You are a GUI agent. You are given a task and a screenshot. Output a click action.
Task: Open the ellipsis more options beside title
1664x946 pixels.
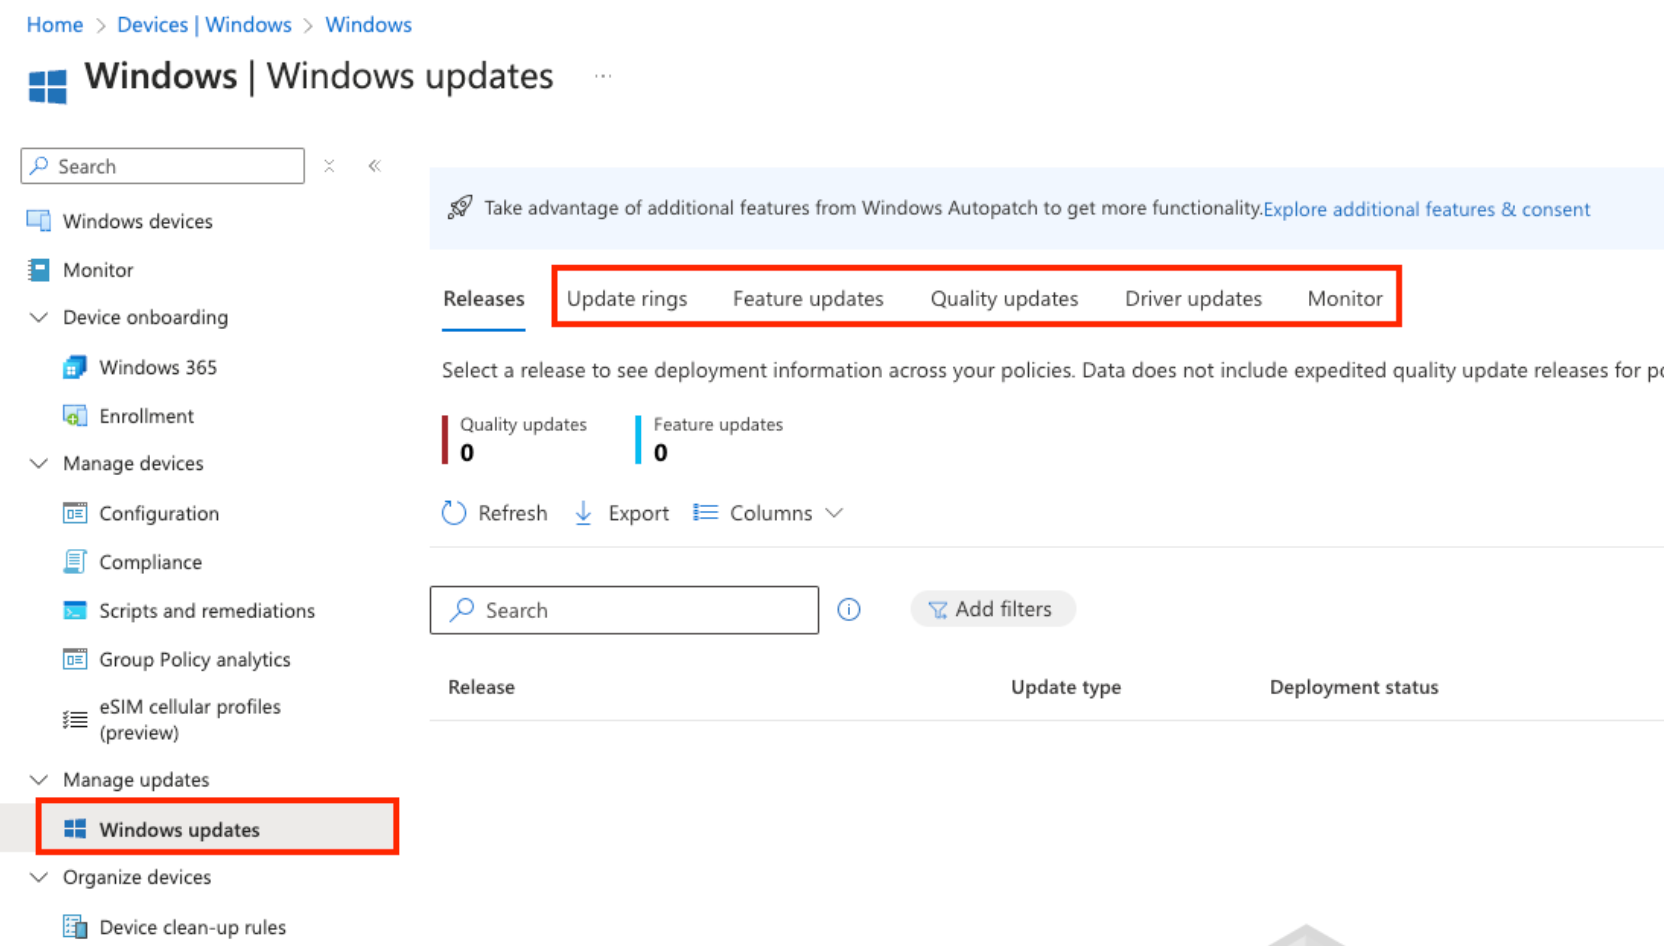pos(603,76)
